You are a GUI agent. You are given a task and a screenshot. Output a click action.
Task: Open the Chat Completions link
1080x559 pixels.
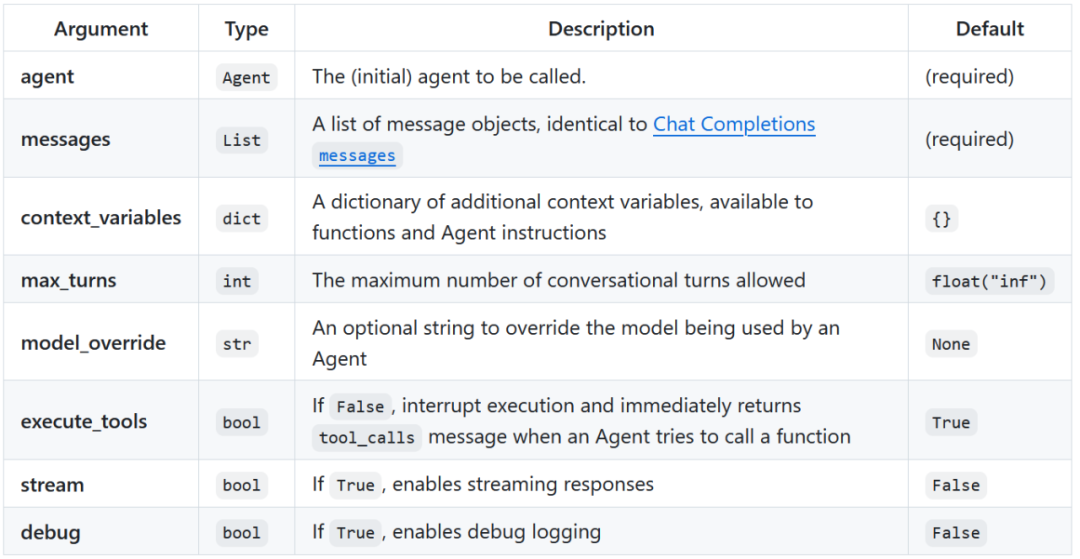(734, 125)
